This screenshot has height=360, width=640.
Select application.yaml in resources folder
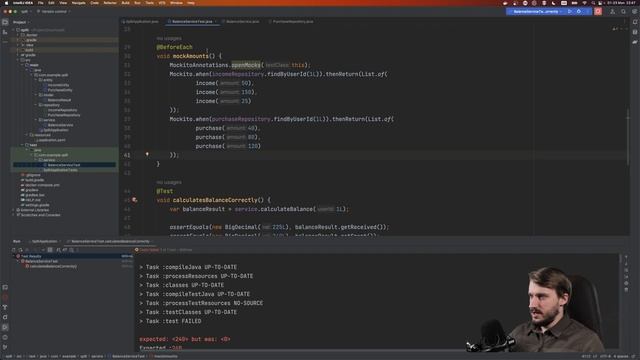tap(52, 140)
